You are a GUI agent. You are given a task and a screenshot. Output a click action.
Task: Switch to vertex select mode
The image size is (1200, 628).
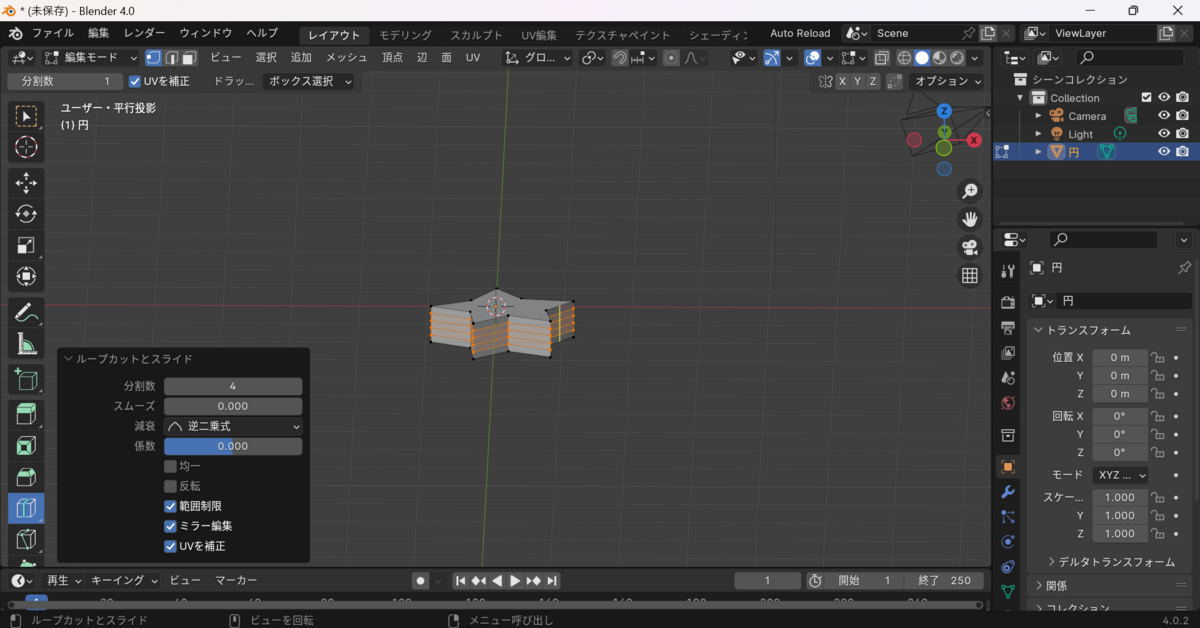(154, 58)
